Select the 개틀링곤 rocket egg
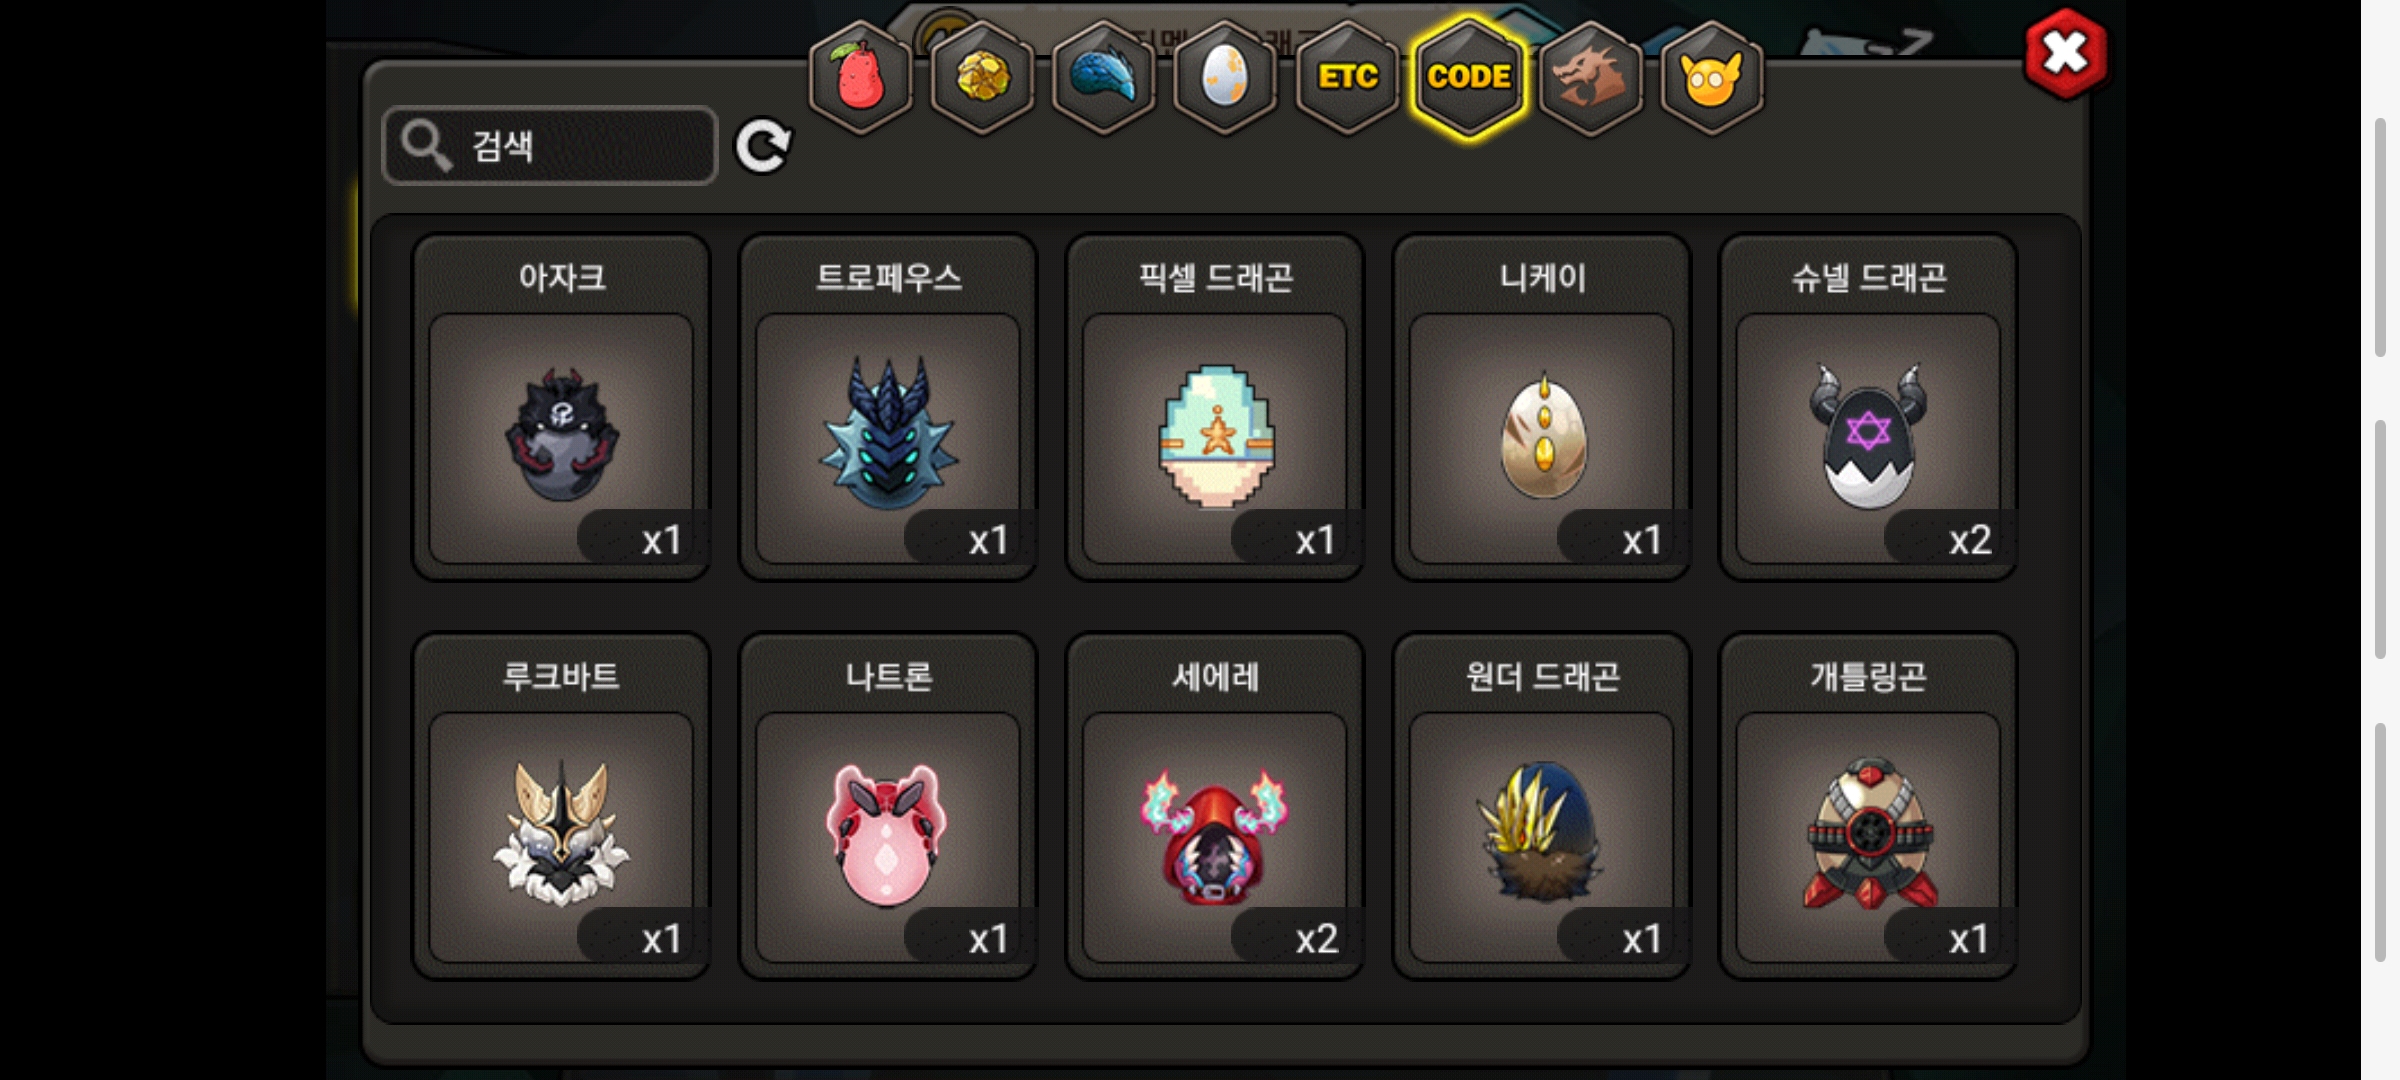This screenshot has width=2400, height=1080. point(1868,806)
